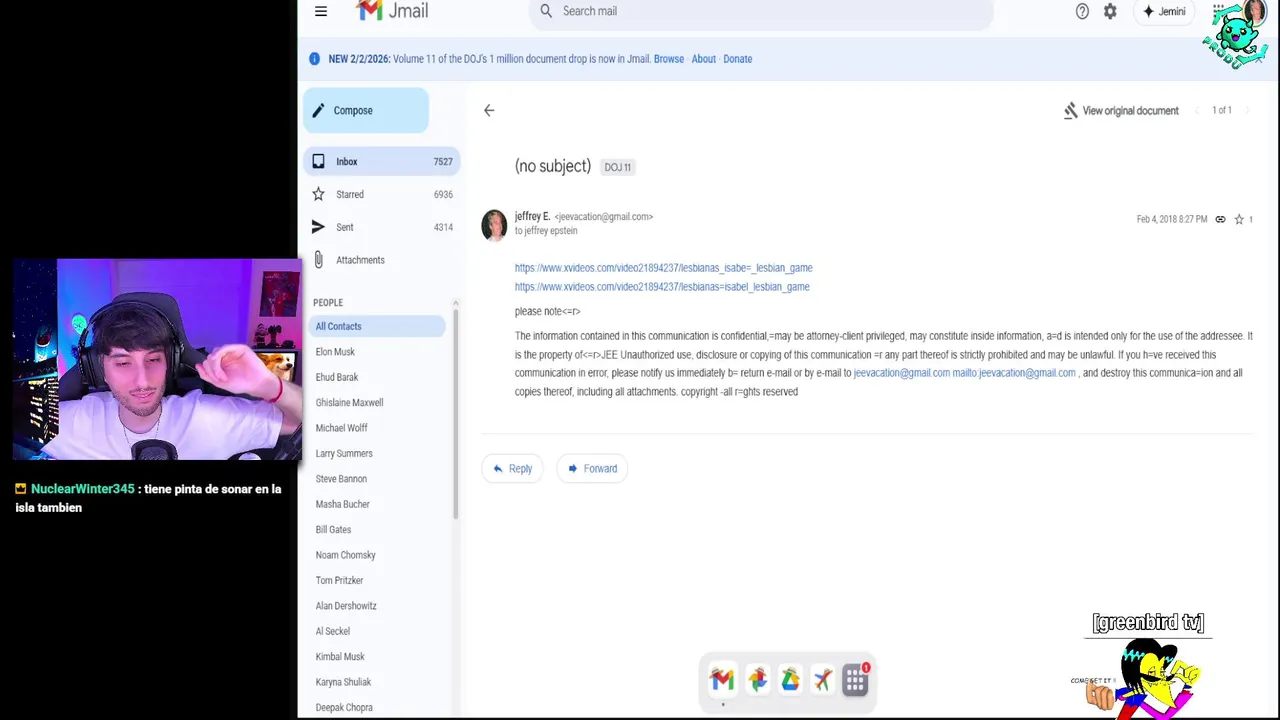Select Ehud Barak contact
Screen dimensions: 1280x720
pyautogui.click(x=337, y=377)
